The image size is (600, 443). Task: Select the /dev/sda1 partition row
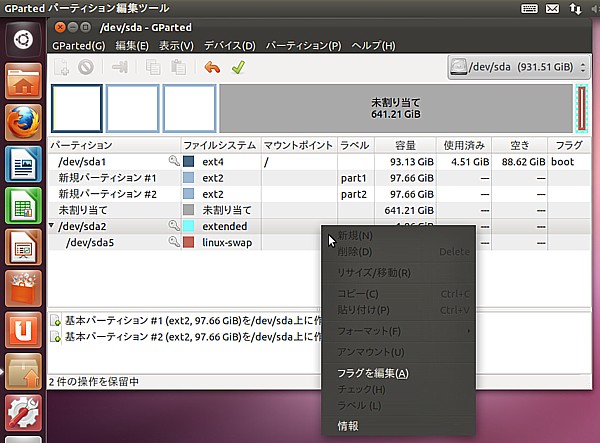320,161
